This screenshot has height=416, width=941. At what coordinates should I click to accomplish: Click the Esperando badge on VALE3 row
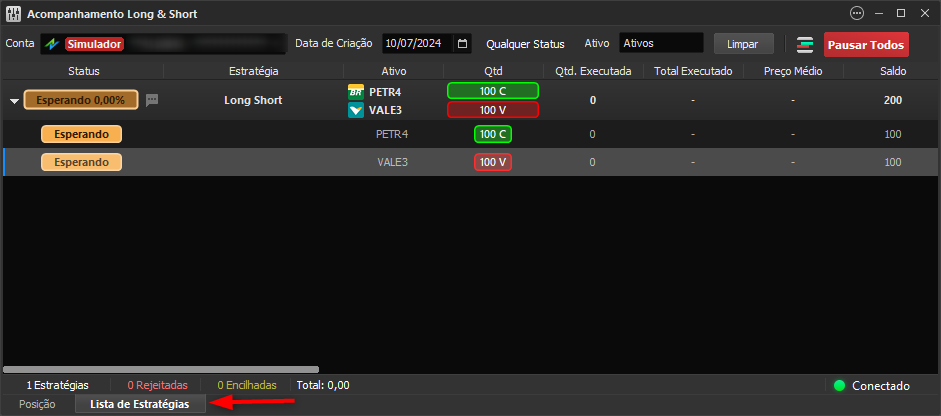pyautogui.click(x=82, y=162)
